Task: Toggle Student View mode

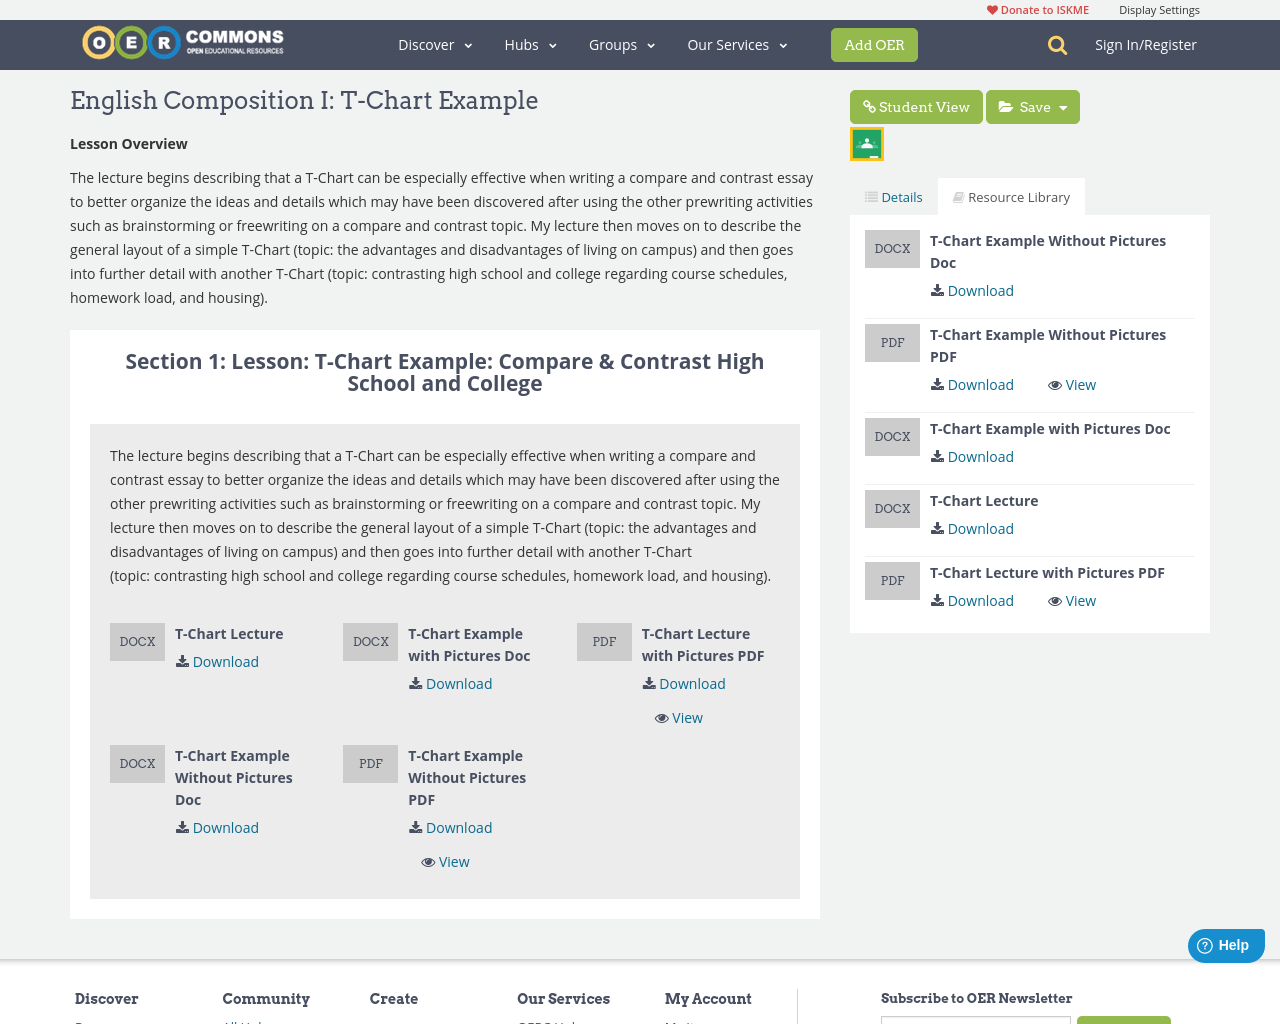Action: pos(915,107)
